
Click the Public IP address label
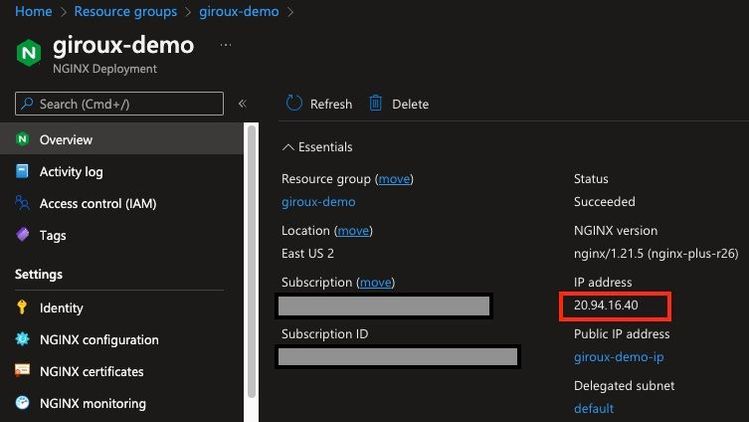[621, 334]
